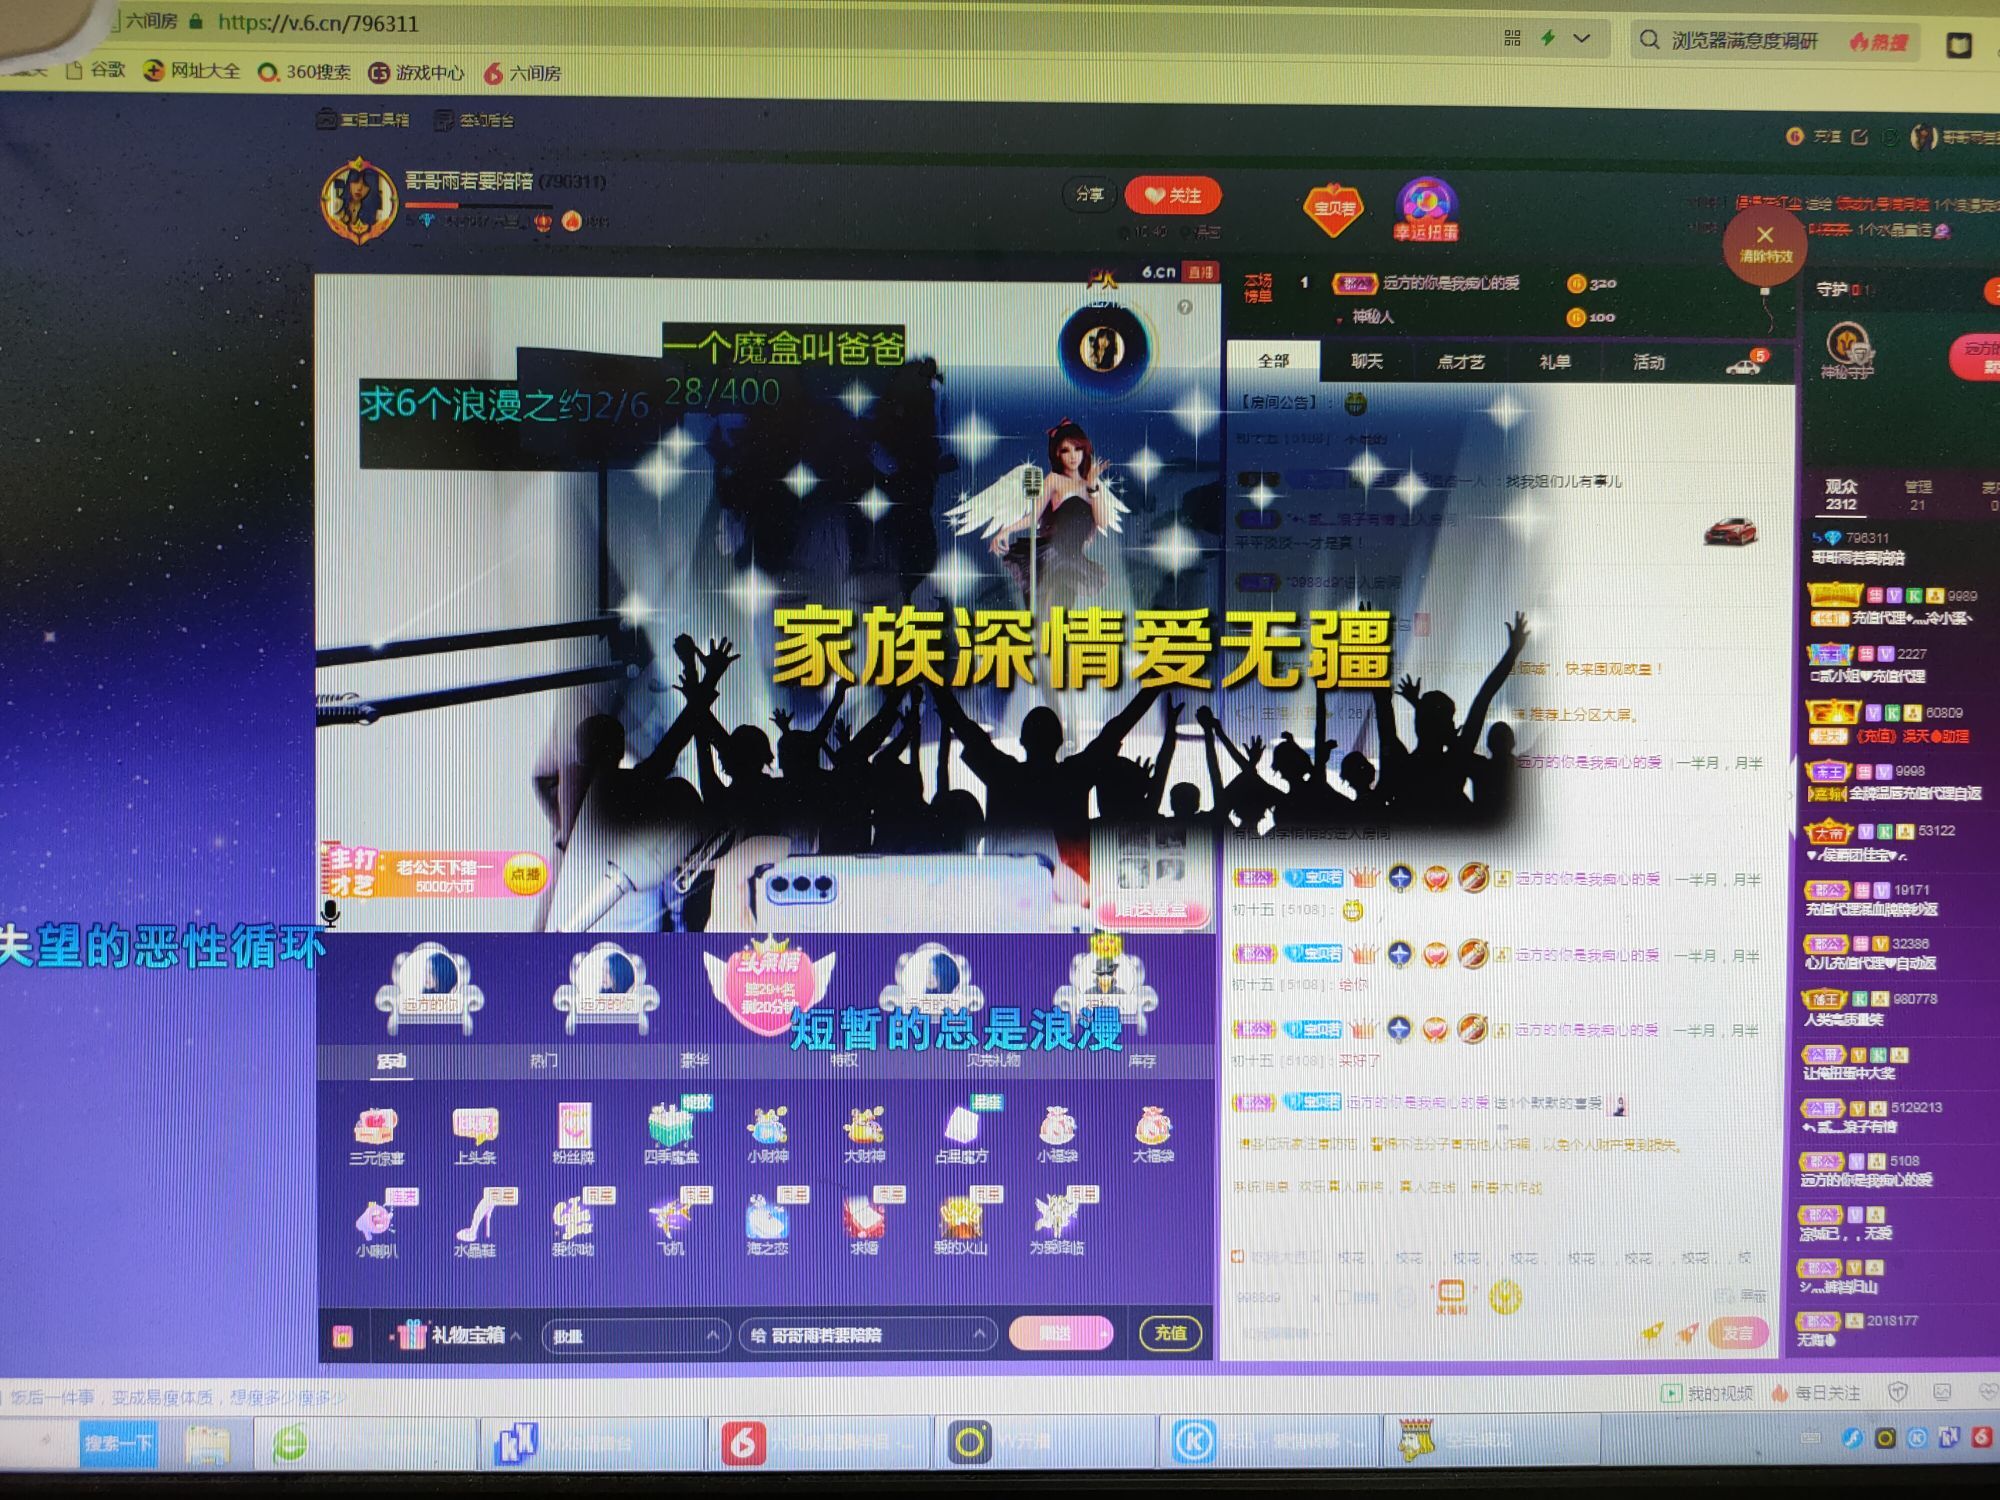Select the 三元惊喜 gift icon
Image resolution: width=2000 pixels, height=1500 pixels.
(376, 1127)
